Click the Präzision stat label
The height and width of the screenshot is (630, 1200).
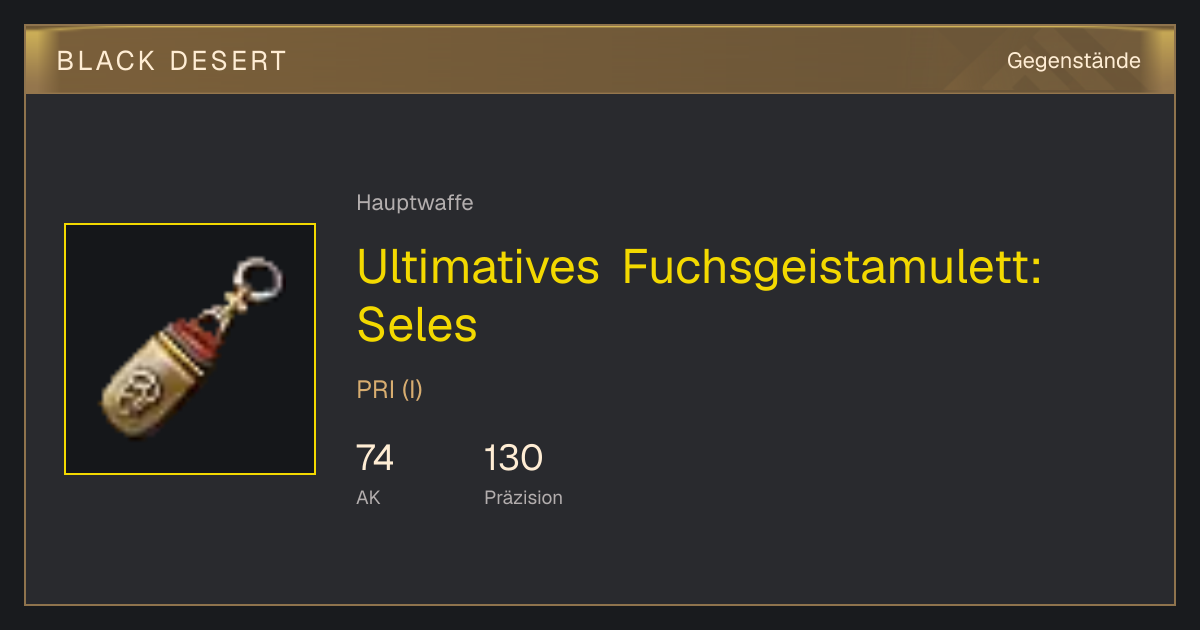(523, 497)
